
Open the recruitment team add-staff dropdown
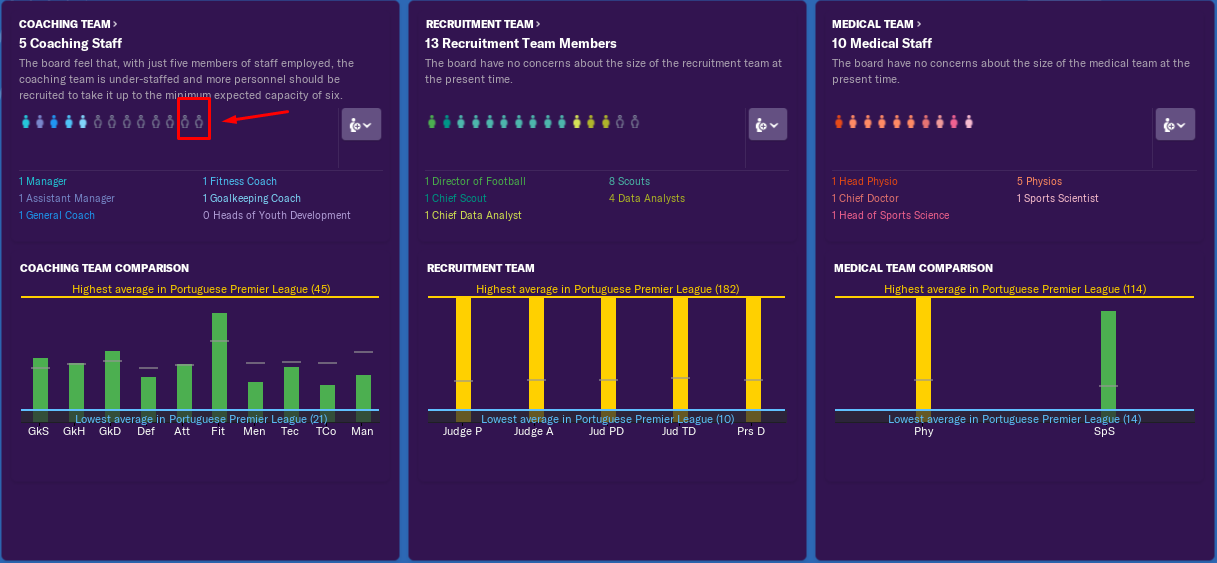(768, 125)
